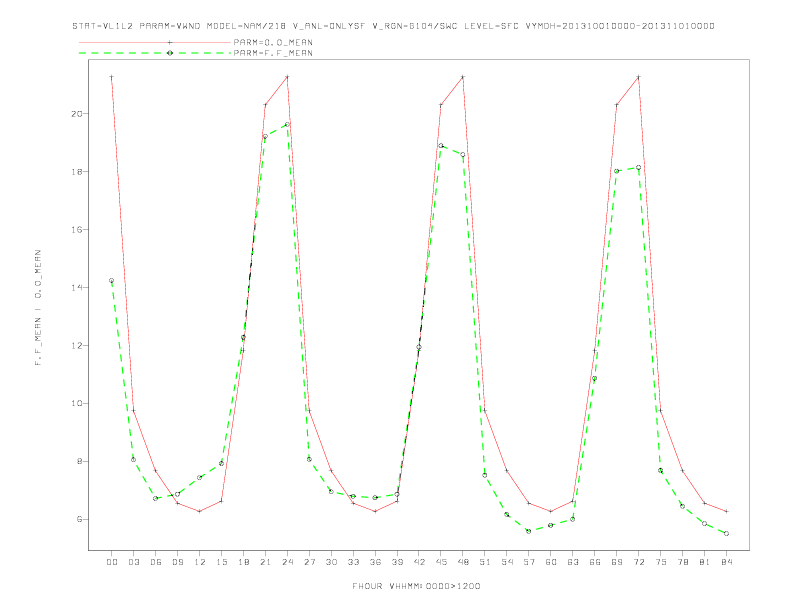
Task: Click the red plus data point at hour 48
Action: pos(463,77)
